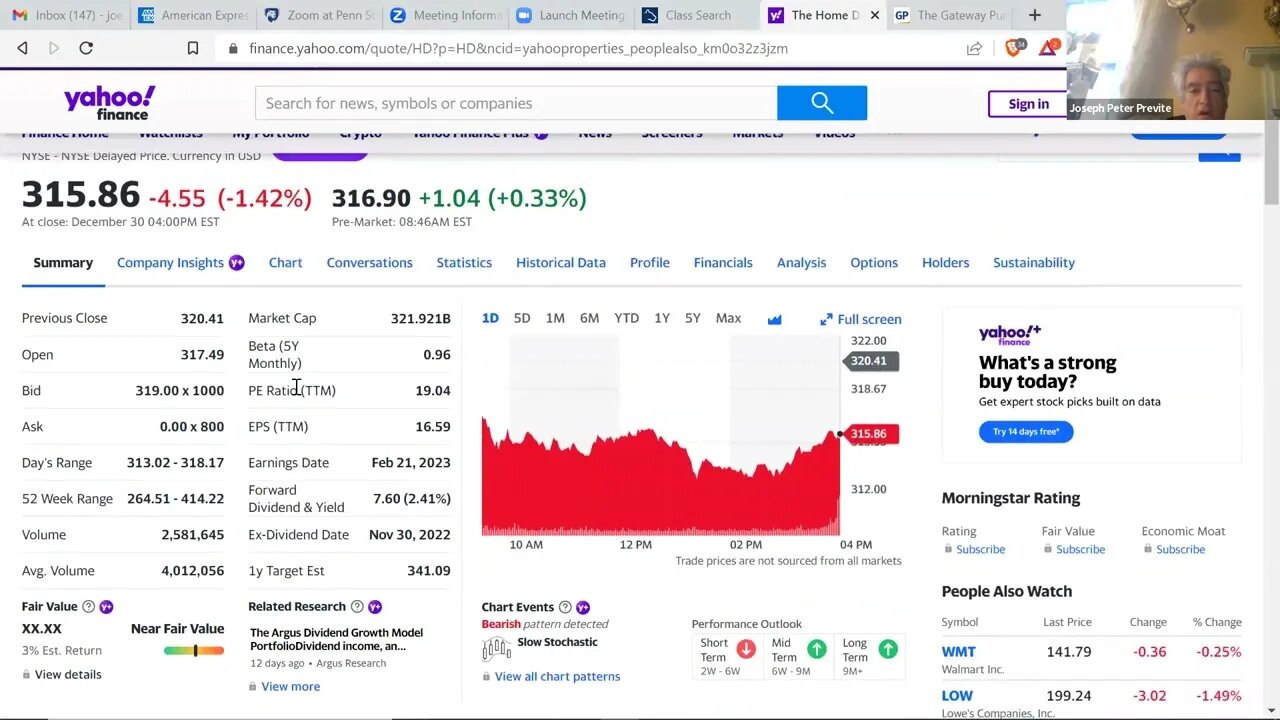Select 1Y chart range
This screenshot has height=720, width=1280.
click(x=662, y=318)
